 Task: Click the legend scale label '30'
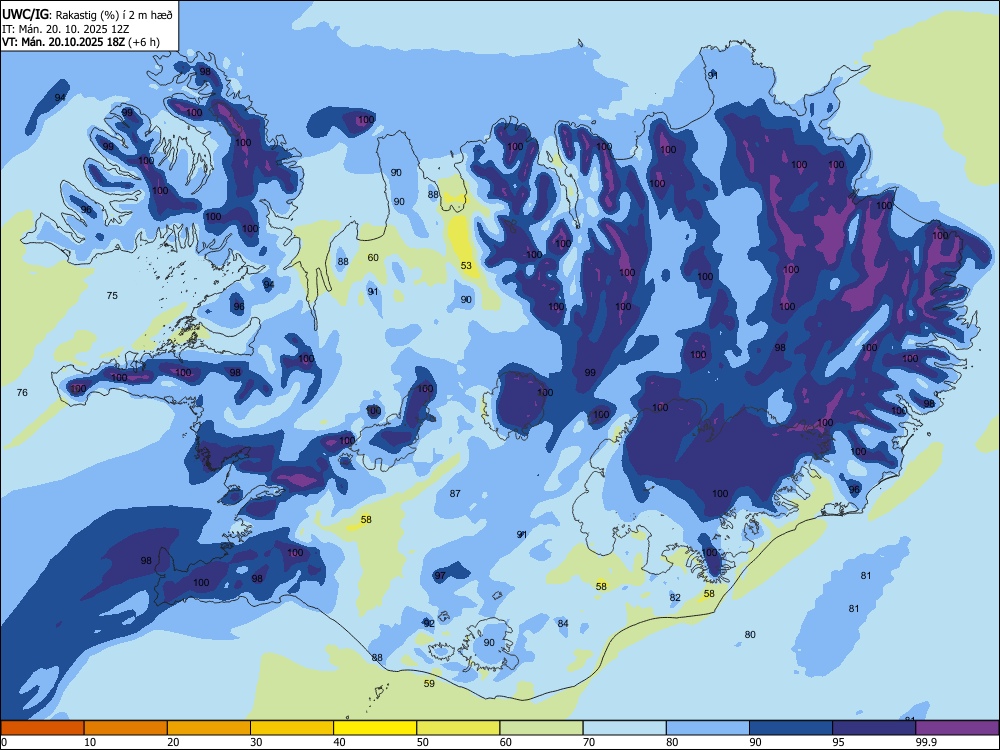(256, 742)
